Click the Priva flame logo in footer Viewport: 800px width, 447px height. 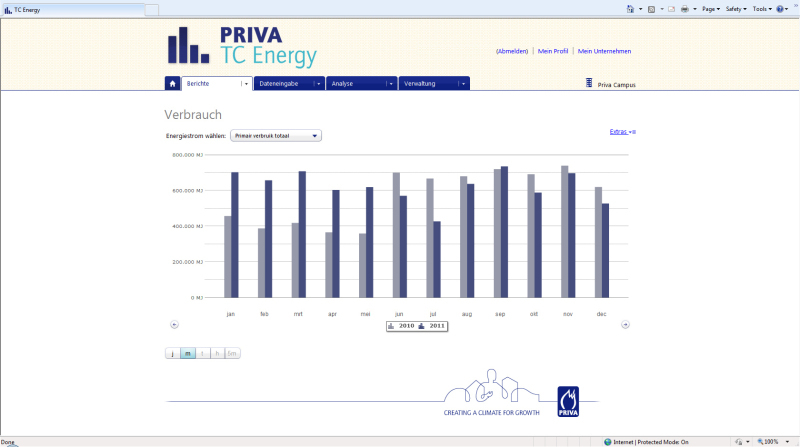pyautogui.click(x=568, y=402)
